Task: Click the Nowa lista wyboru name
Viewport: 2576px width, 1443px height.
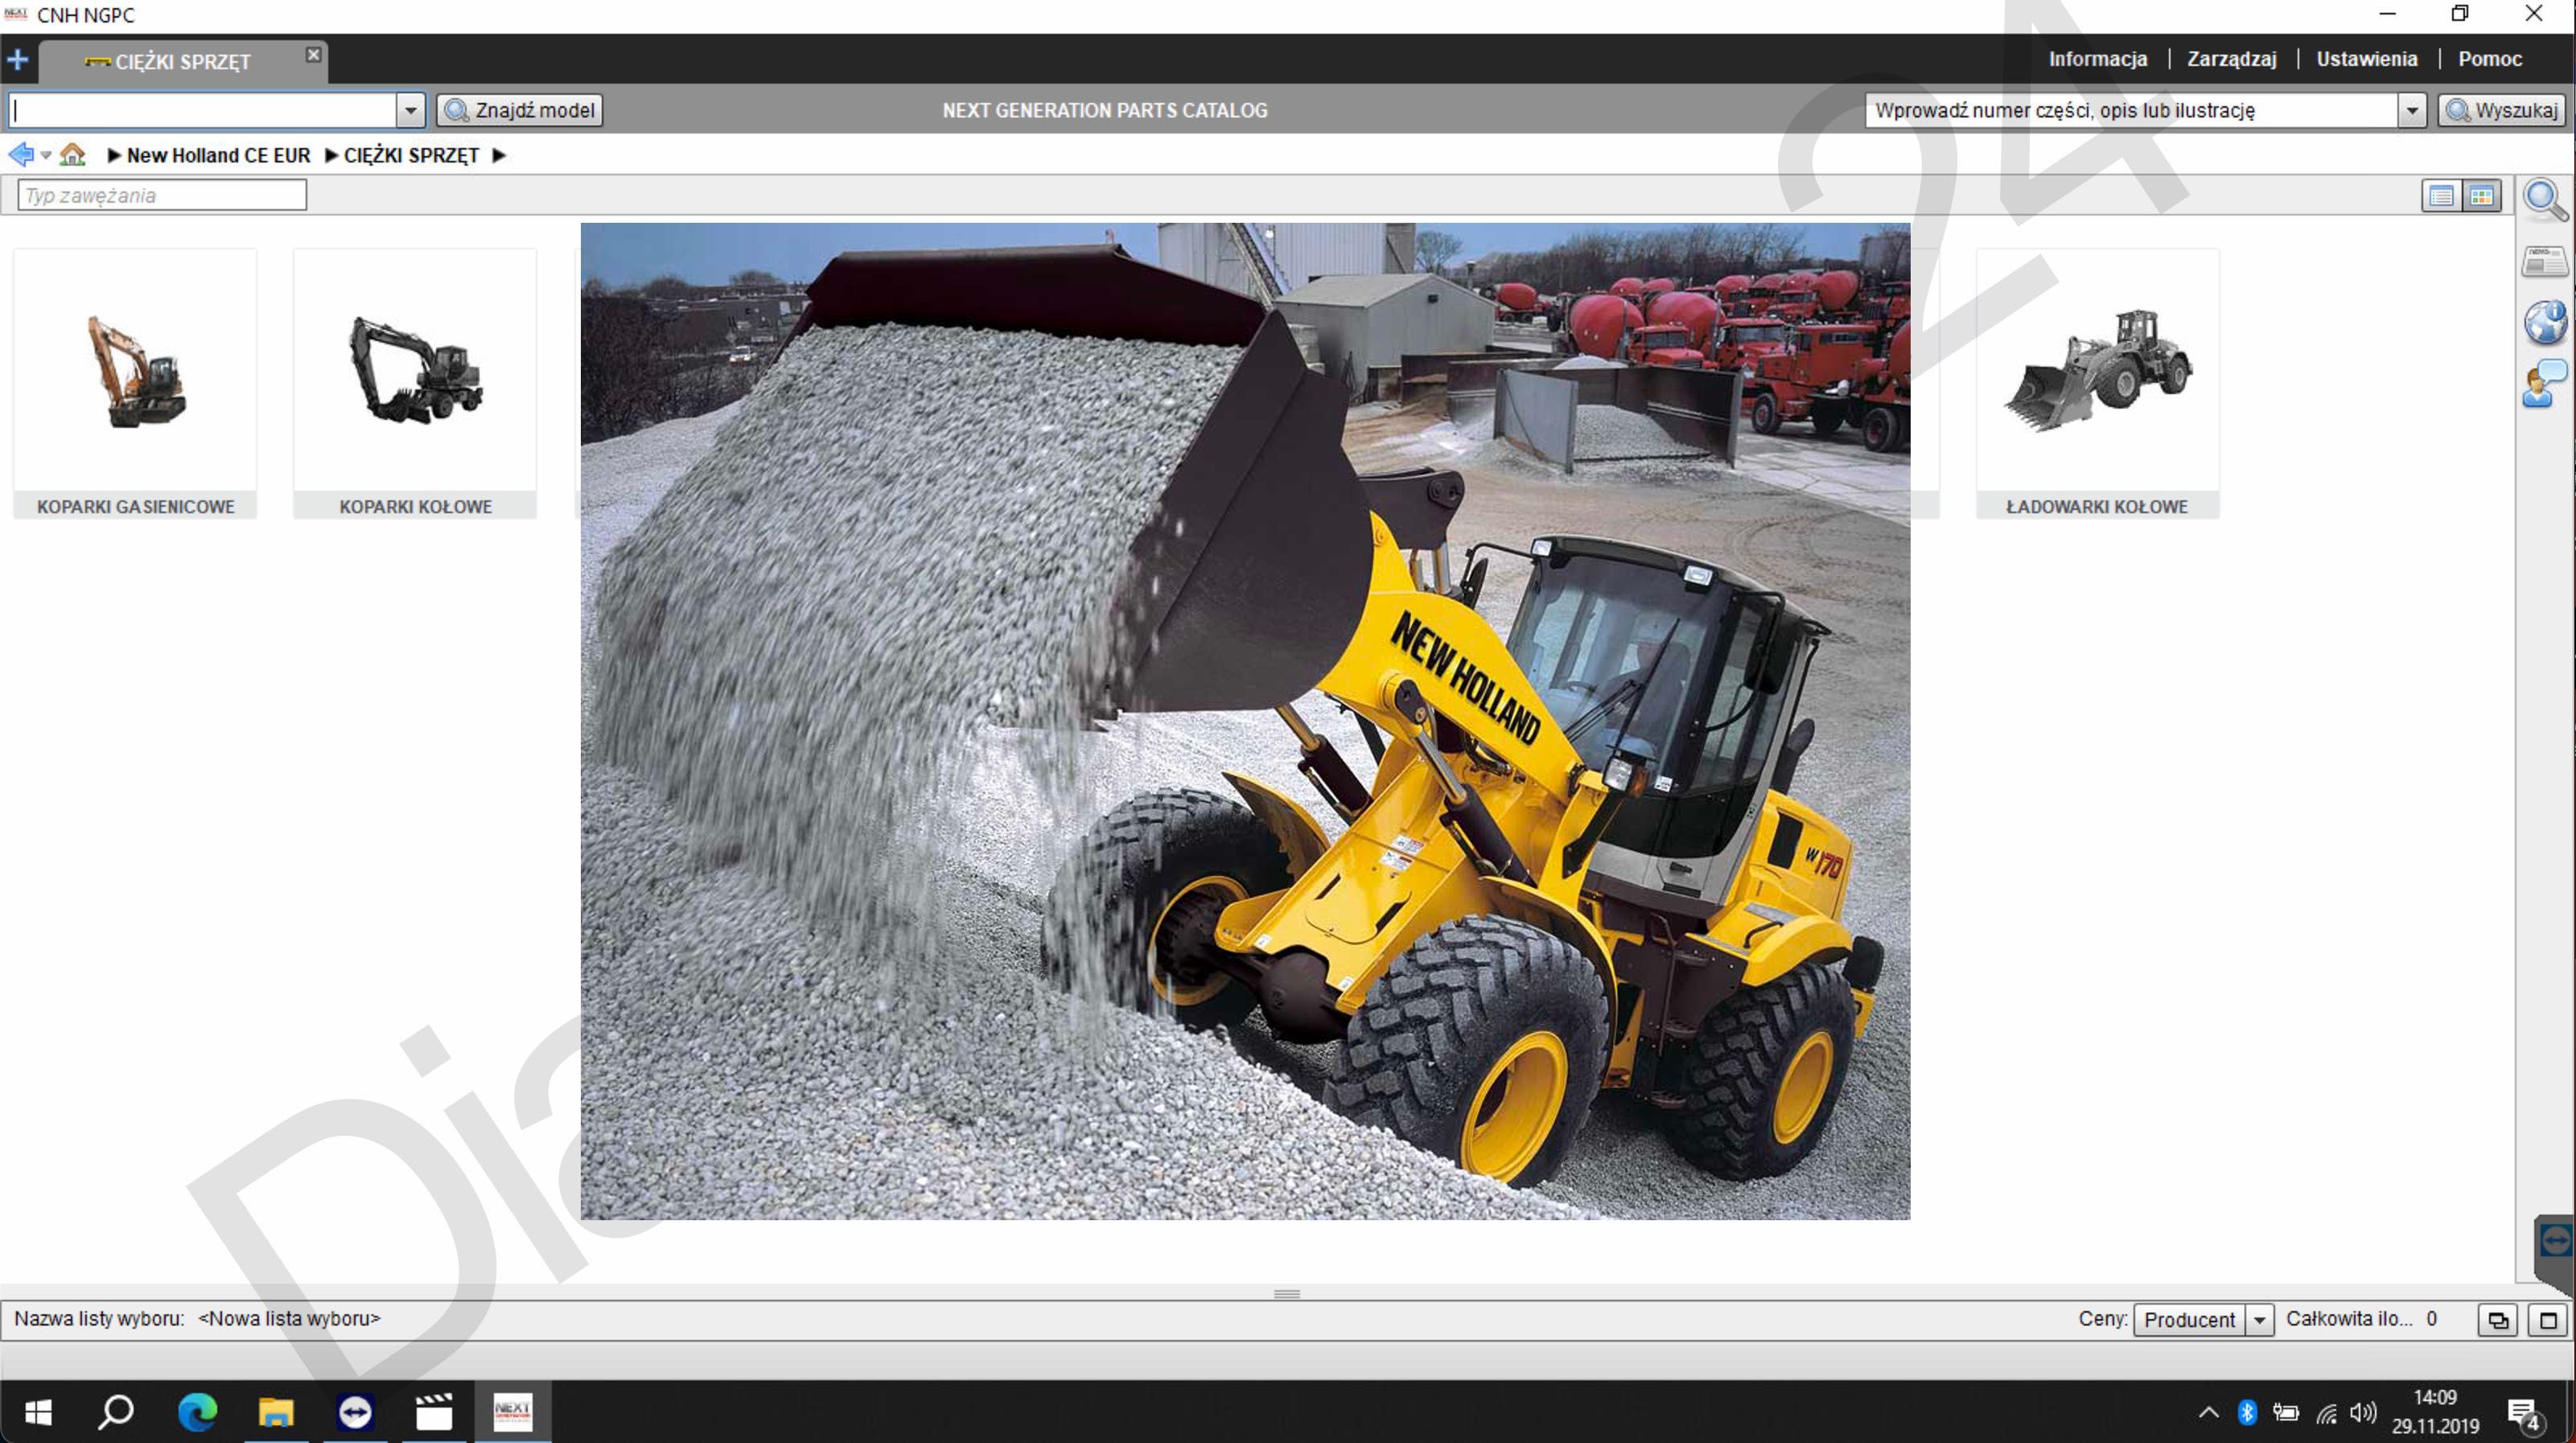Action: pyautogui.click(x=289, y=1318)
